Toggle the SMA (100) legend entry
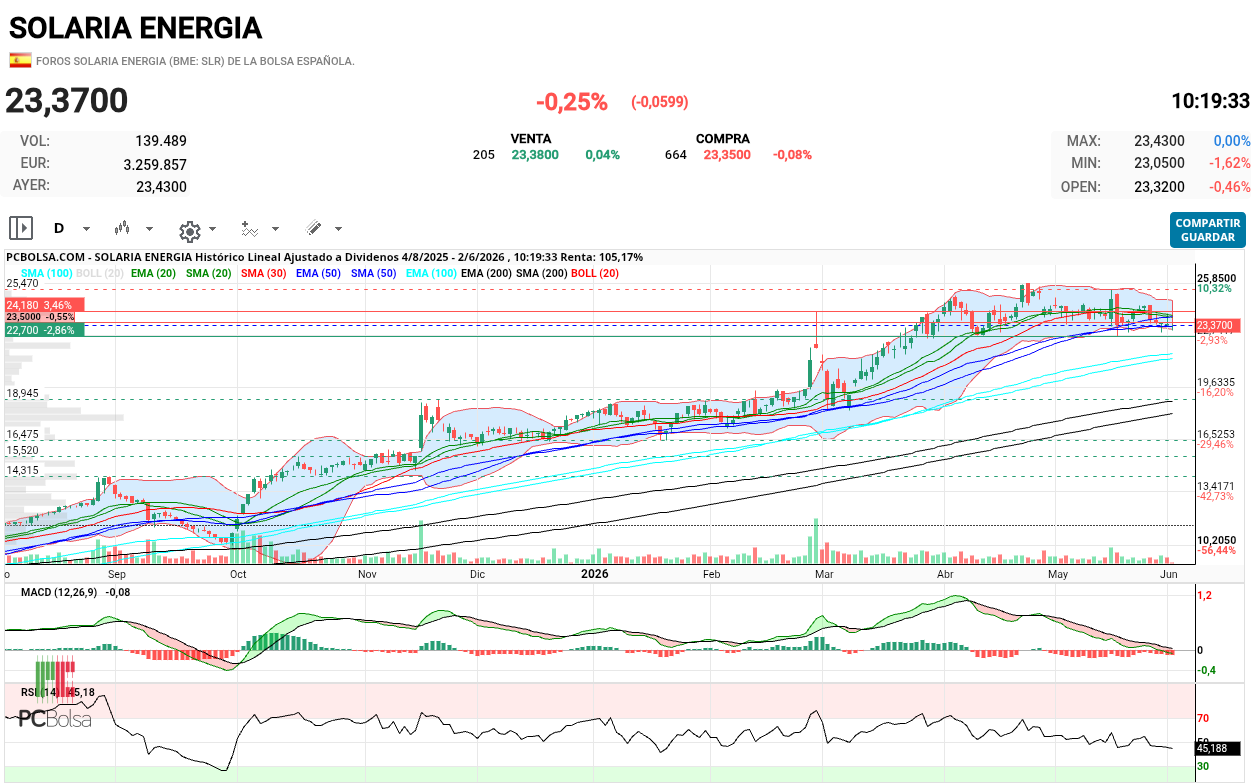Viewport: 1256px width, 783px height. pyautogui.click(x=46, y=273)
